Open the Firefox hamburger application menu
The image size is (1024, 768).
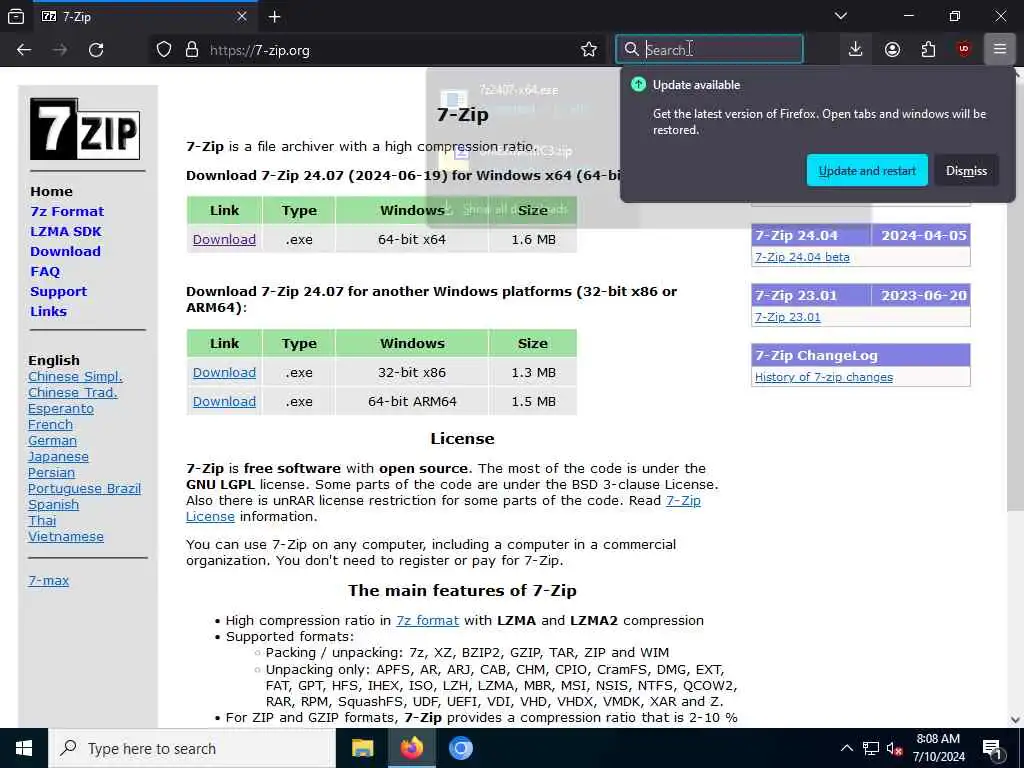click(x=1000, y=50)
